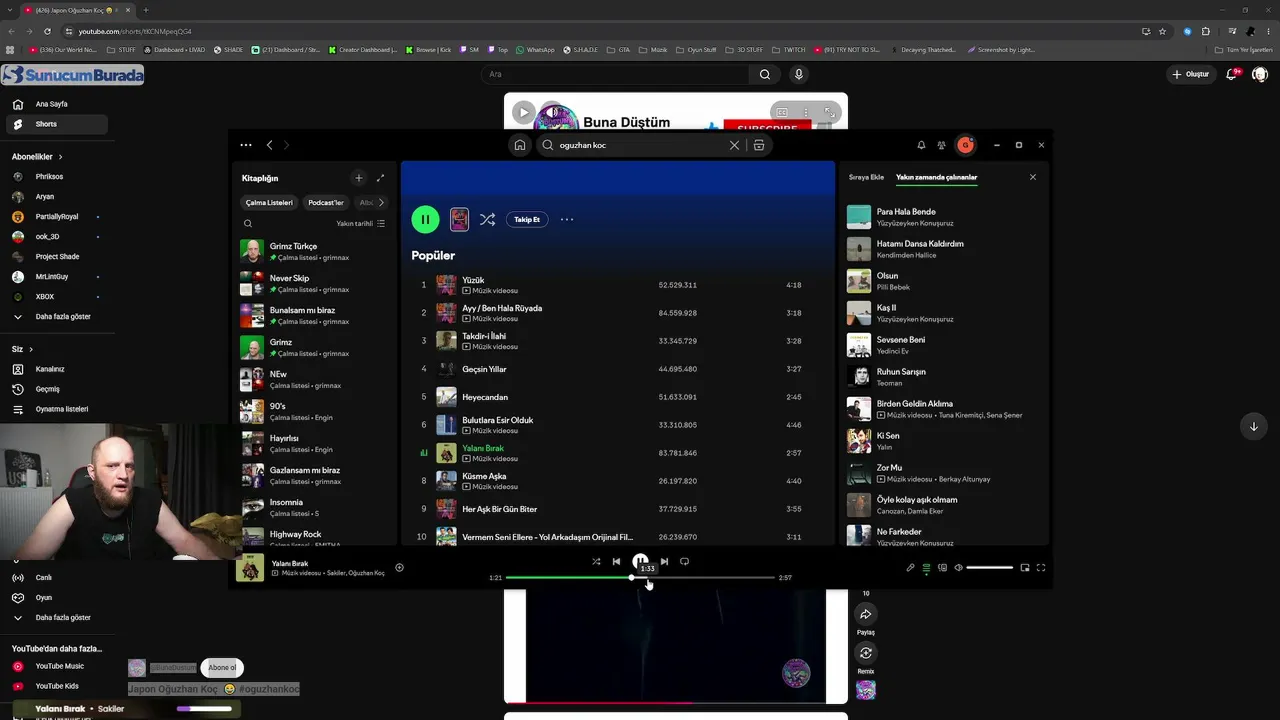Toggle repeat in the Spotify player bar
The height and width of the screenshot is (720, 1280).
click(x=684, y=562)
